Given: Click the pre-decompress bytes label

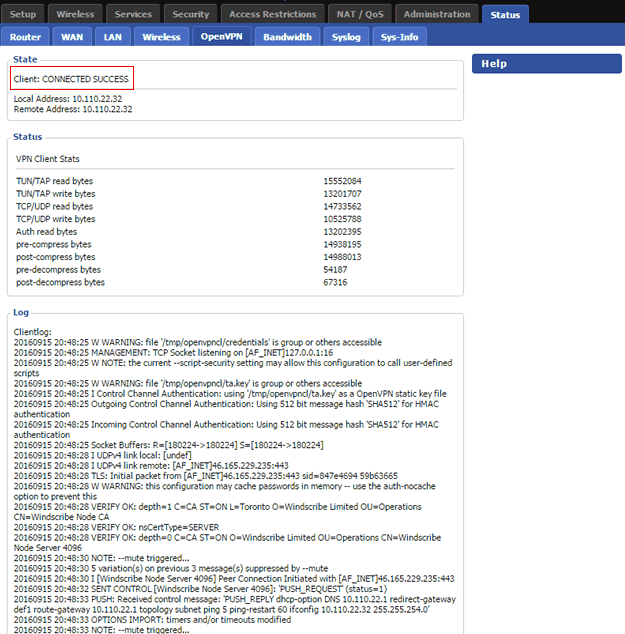Looking at the screenshot, I should [x=59, y=270].
